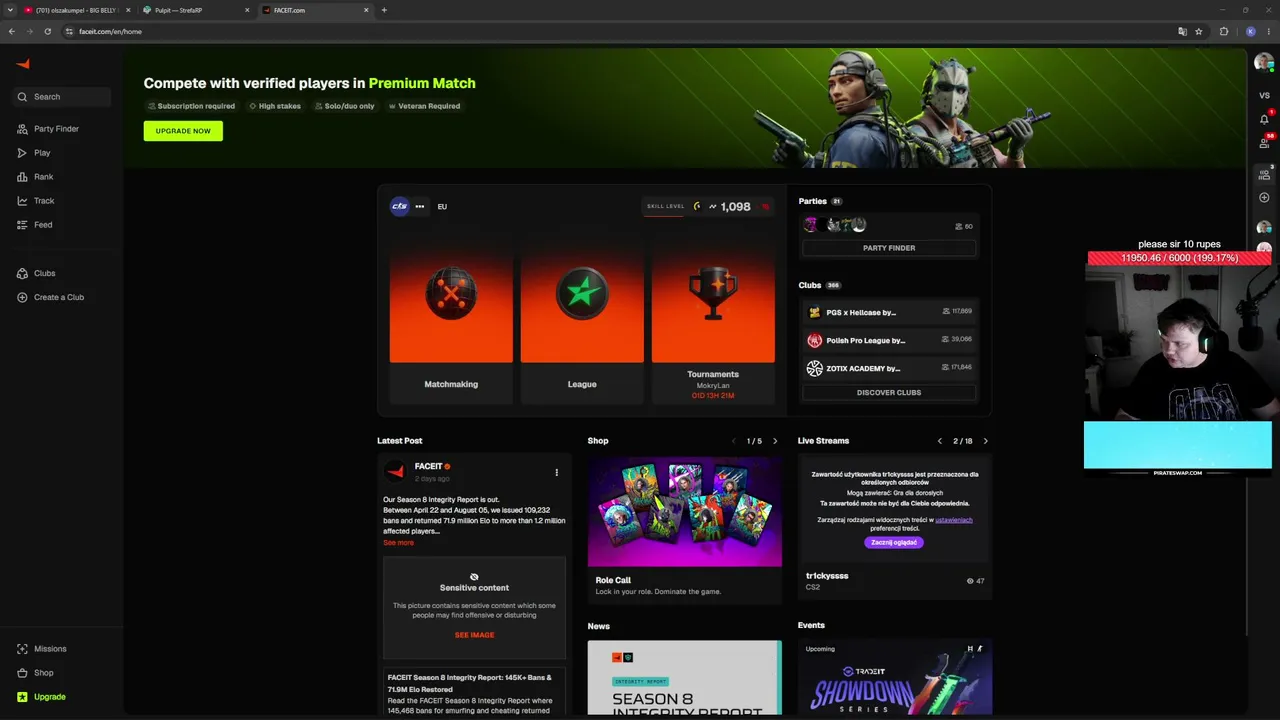Open the ustawieniach settings link
The height and width of the screenshot is (720, 1280).
click(x=954, y=520)
